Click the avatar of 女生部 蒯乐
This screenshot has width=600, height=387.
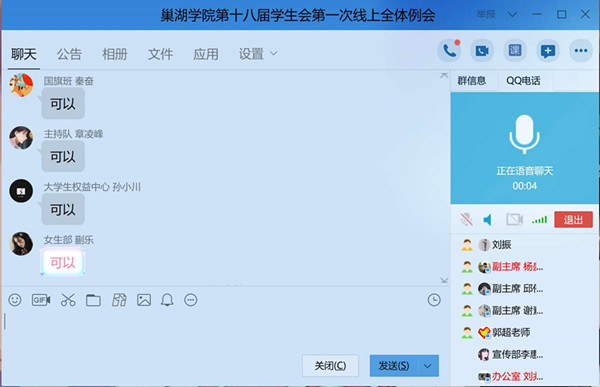click(x=21, y=243)
